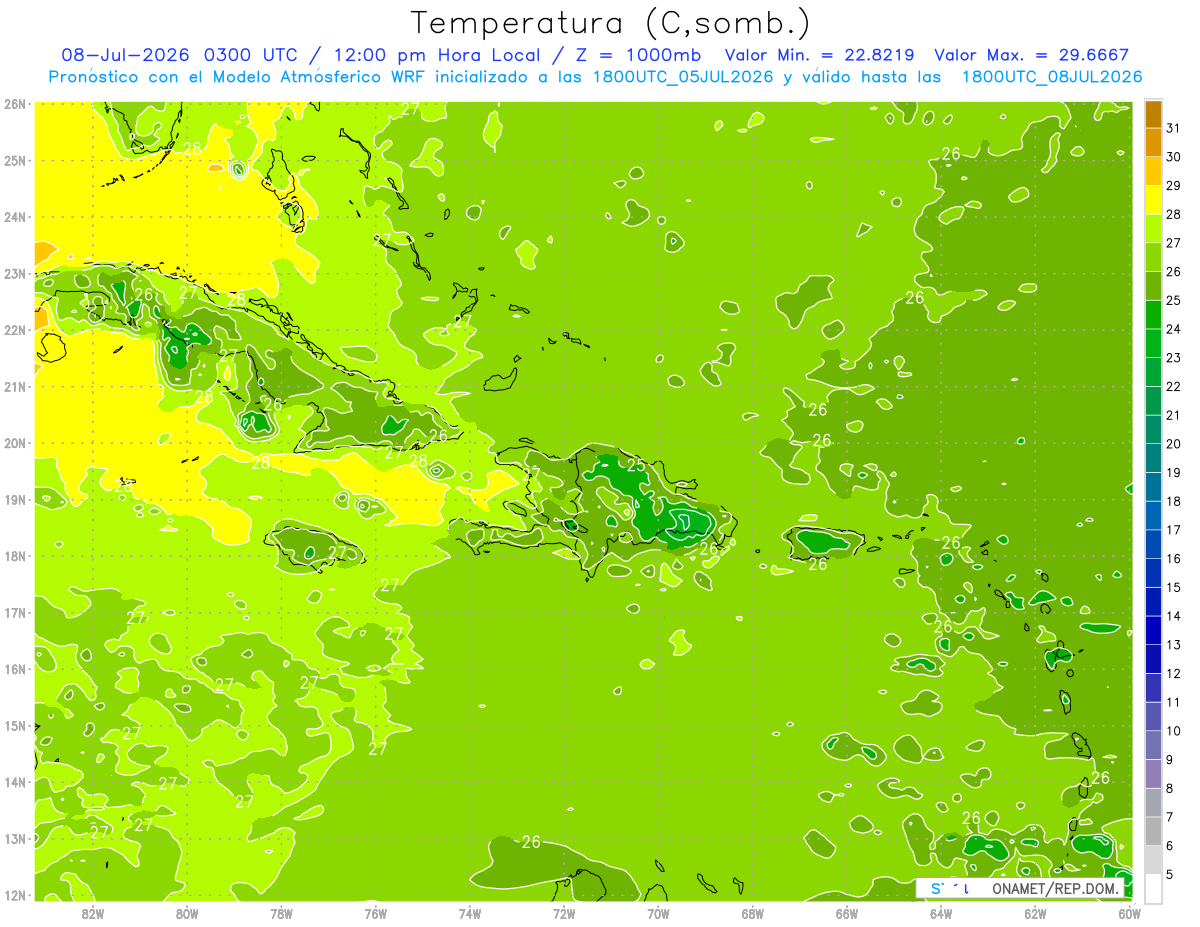This screenshot has height=927, width=1200.
Task: Click the 25 contour label over Hispaniola
Action: pyautogui.click(x=636, y=464)
